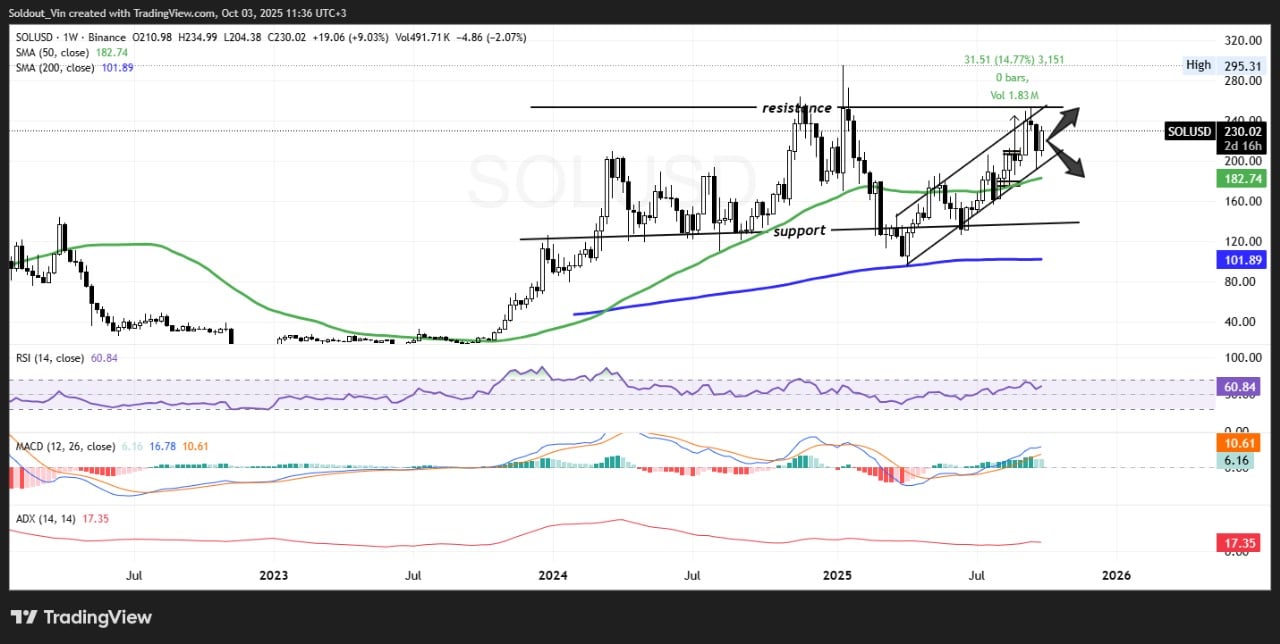Select the green 182.74 SMA price tag
The width and height of the screenshot is (1280, 644).
(x=1240, y=178)
